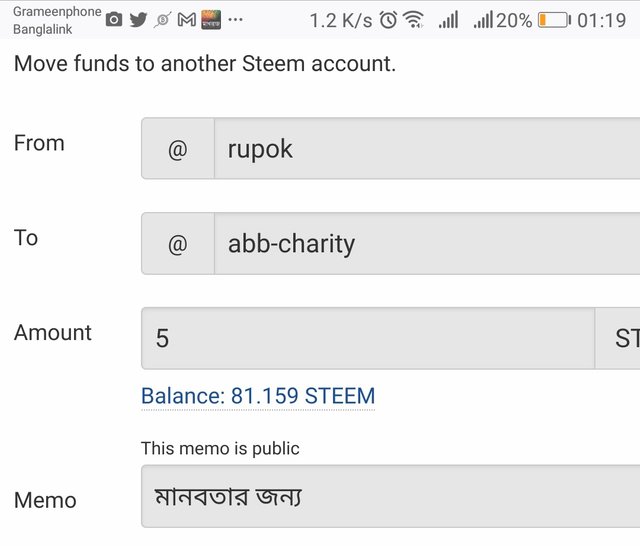The height and width of the screenshot is (546, 640).
Task: Tap the 01:19 clock in status bar
Action: click(x=601, y=20)
